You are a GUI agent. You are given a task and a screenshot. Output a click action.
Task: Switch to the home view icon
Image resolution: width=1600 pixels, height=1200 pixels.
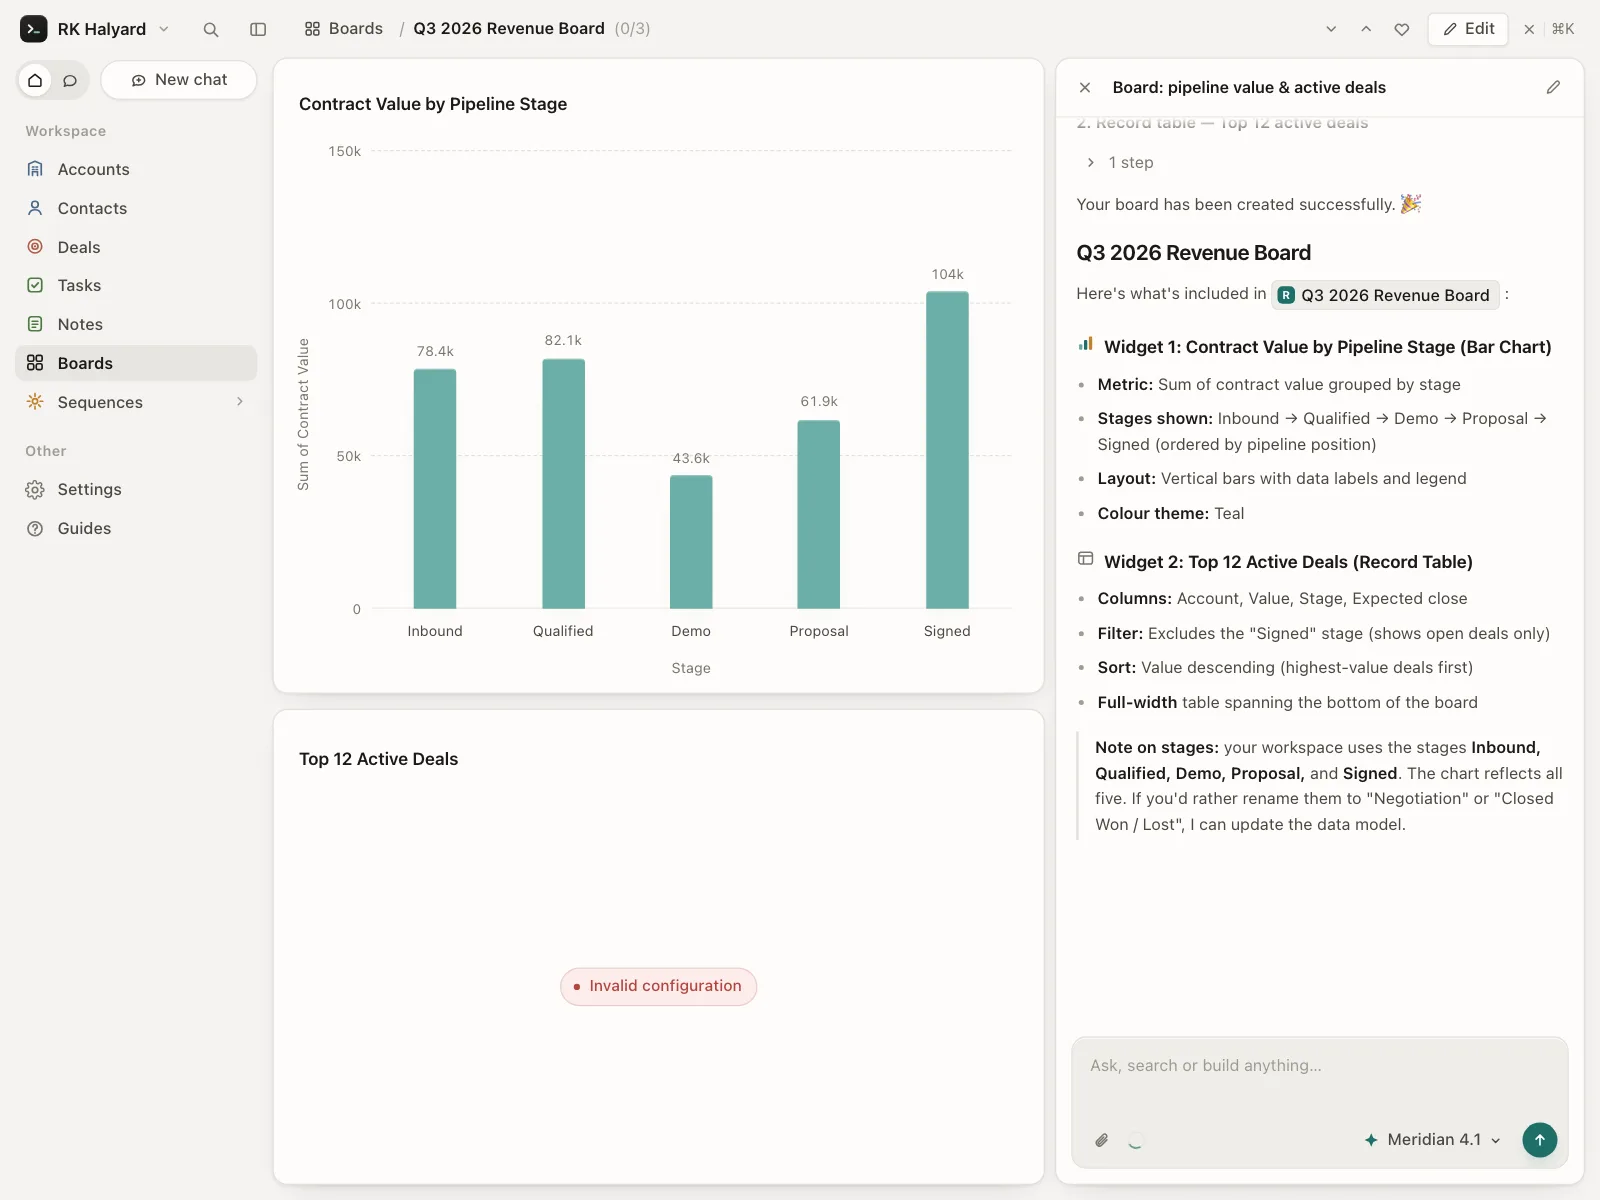pos(35,80)
